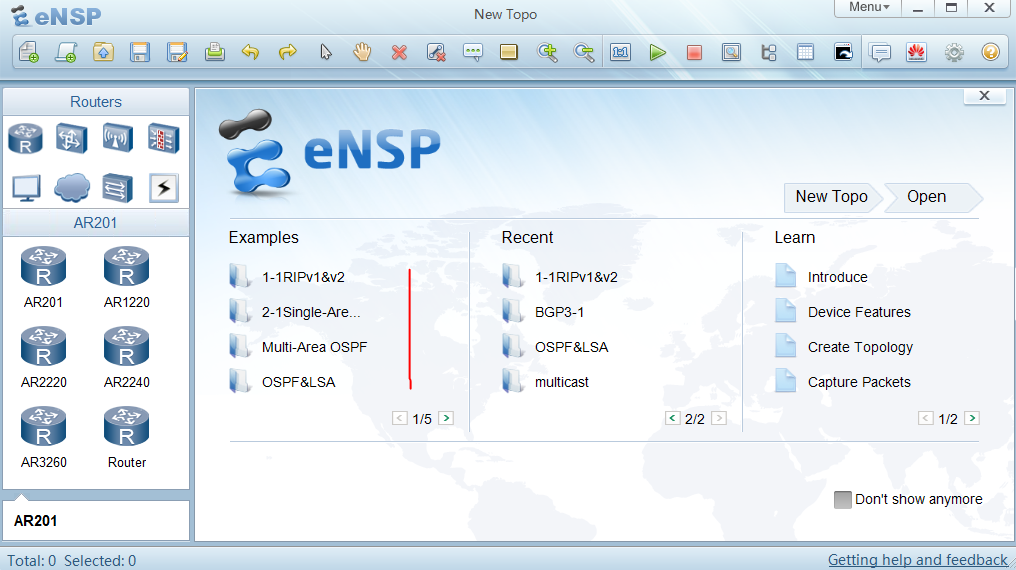Image resolution: width=1016 pixels, height=570 pixels.
Task: Click the Palette rectangle icon
Action: [509, 52]
